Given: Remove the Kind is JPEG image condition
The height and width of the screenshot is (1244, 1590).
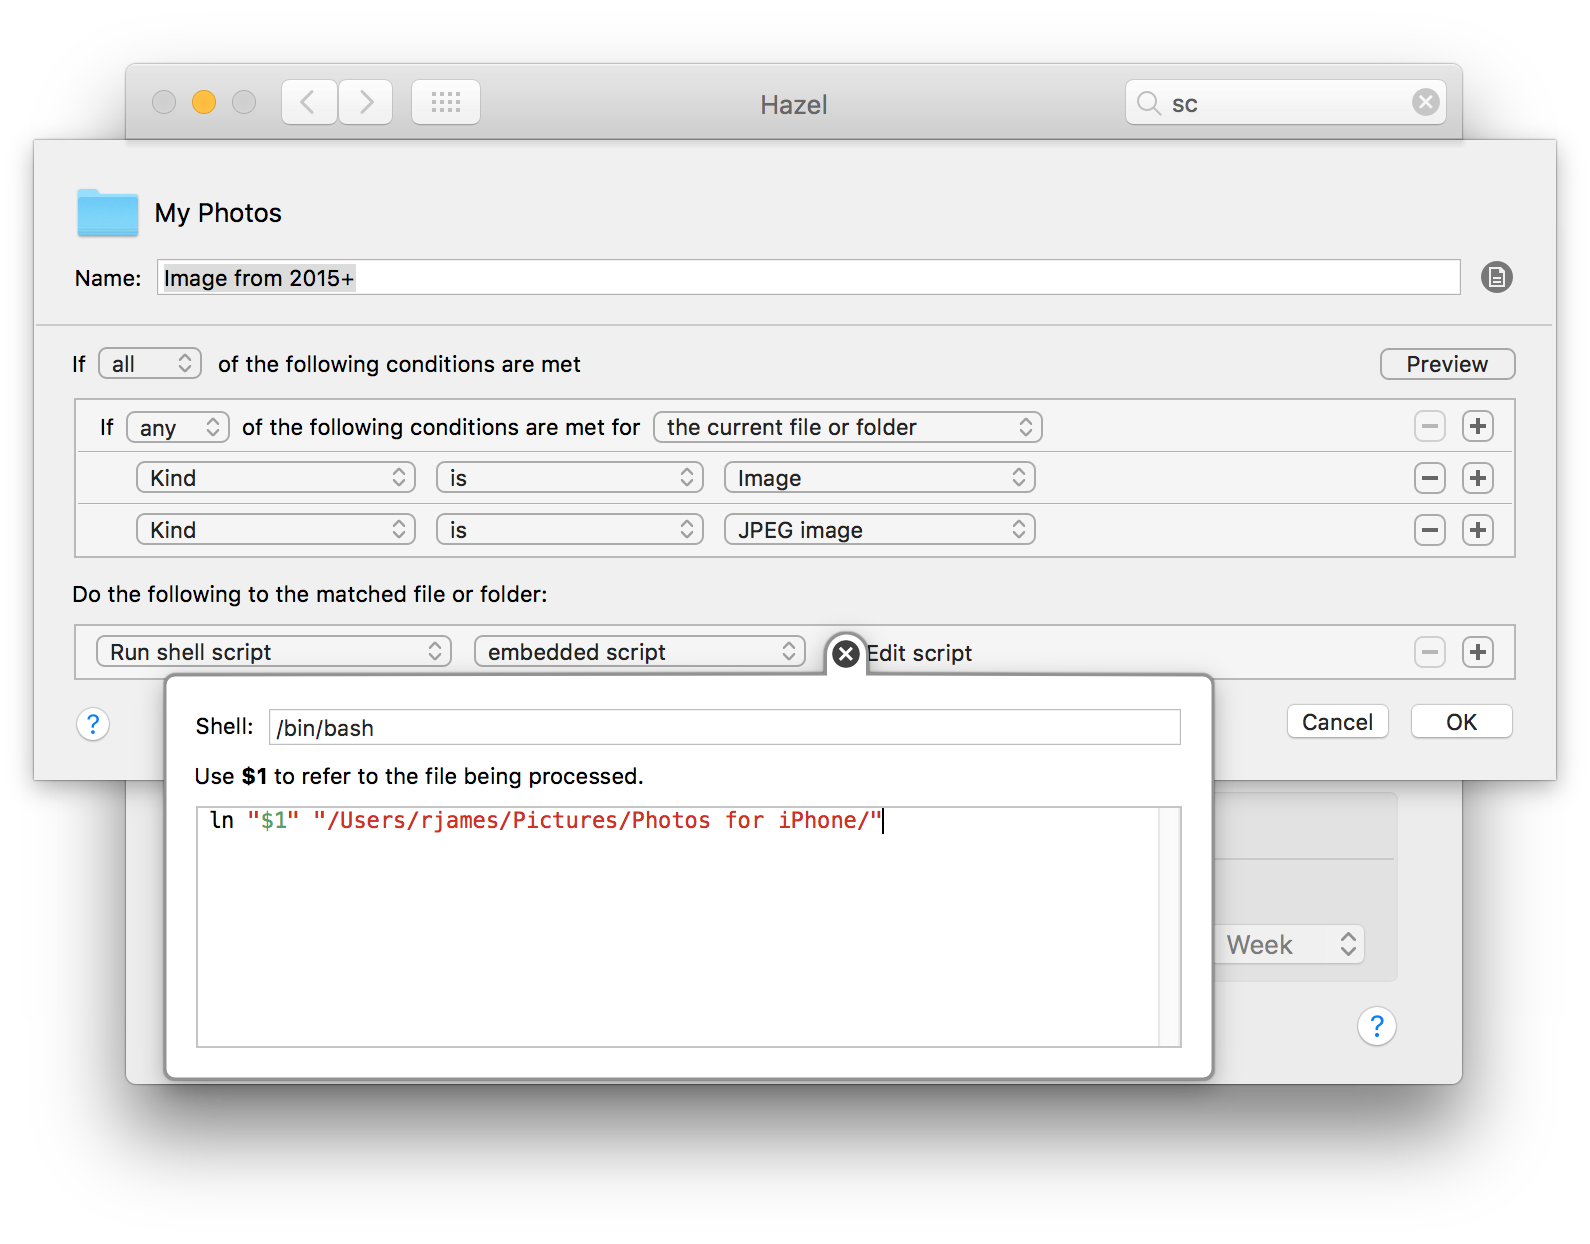Looking at the screenshot, I should tap(1429, 530).
